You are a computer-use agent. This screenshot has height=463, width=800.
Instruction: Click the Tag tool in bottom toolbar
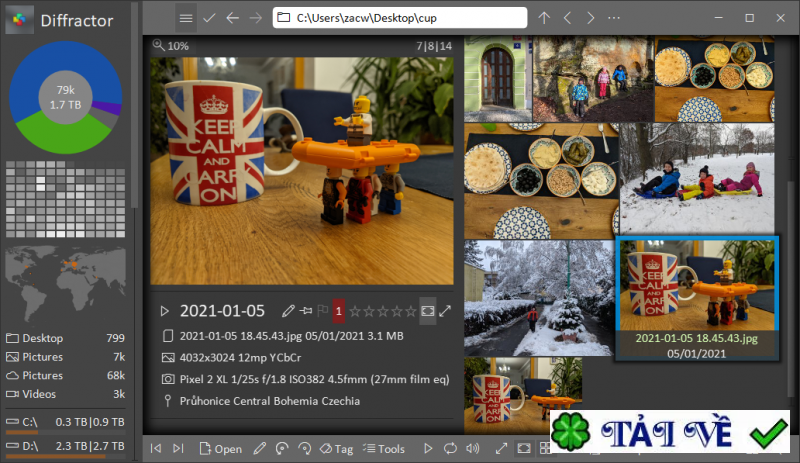click(x=336, y=449)
